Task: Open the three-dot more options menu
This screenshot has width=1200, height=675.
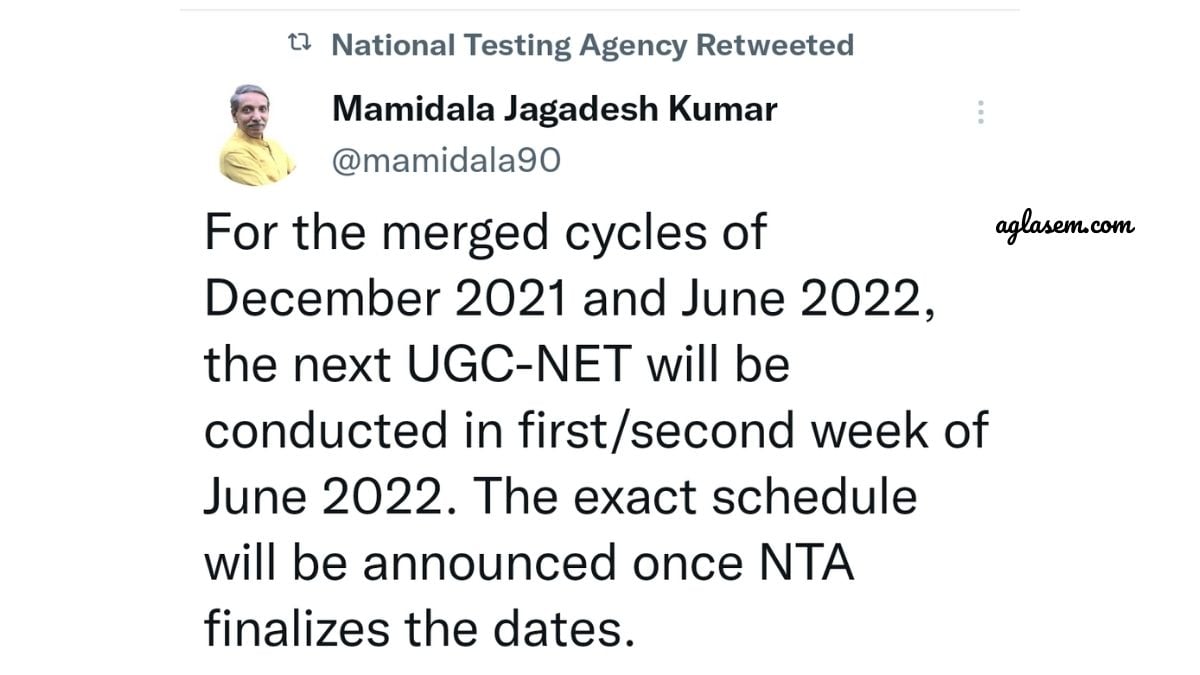Action: coord(980,112)
